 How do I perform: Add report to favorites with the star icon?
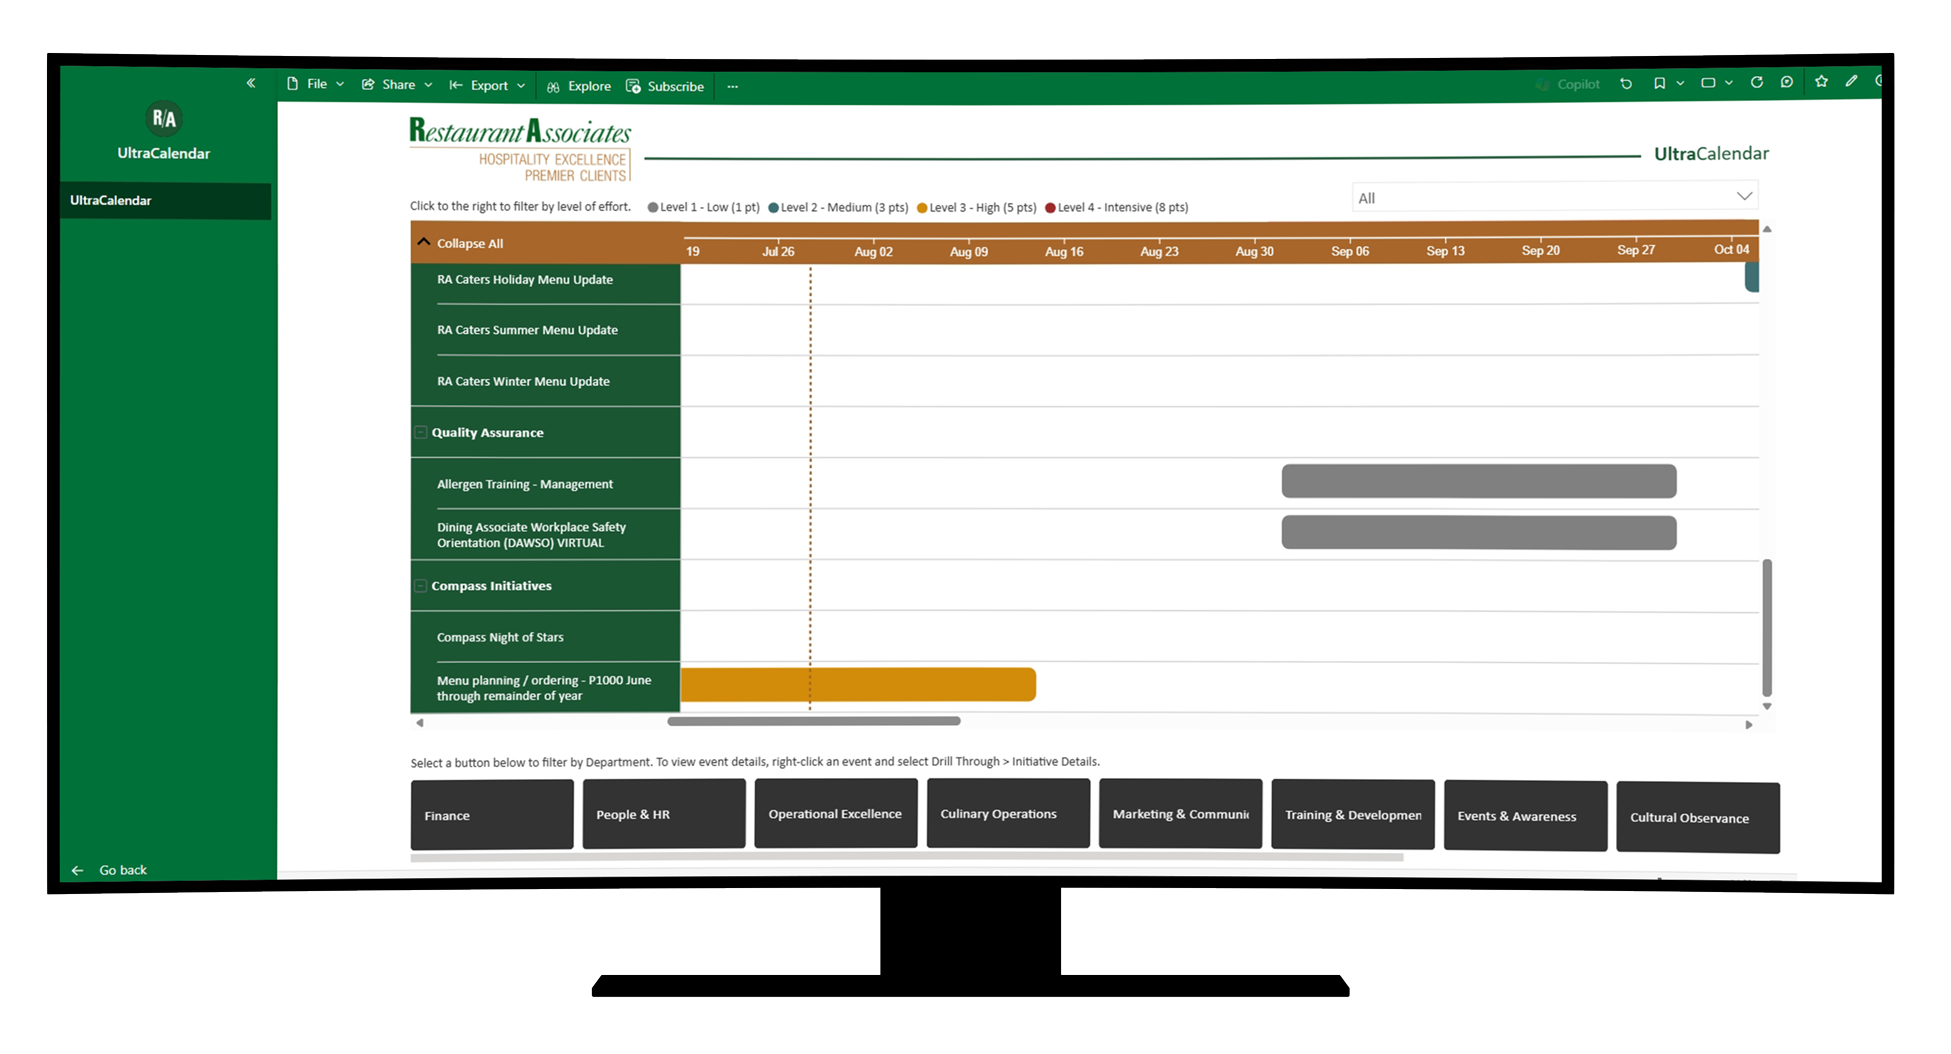click(x=1821, y=81)
